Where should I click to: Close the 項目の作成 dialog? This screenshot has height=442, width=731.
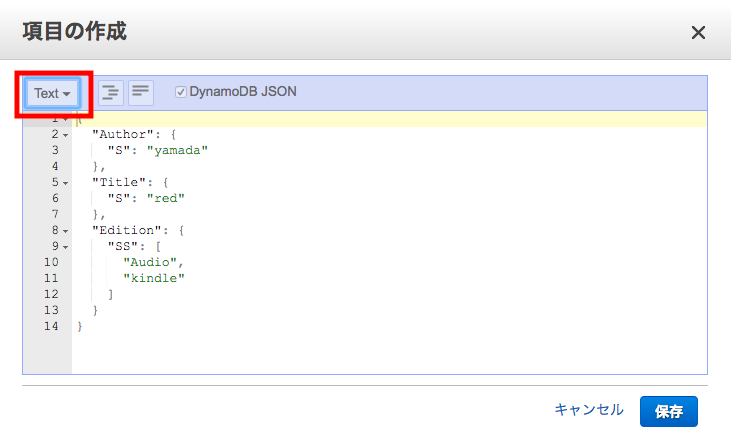pos(698,33)
